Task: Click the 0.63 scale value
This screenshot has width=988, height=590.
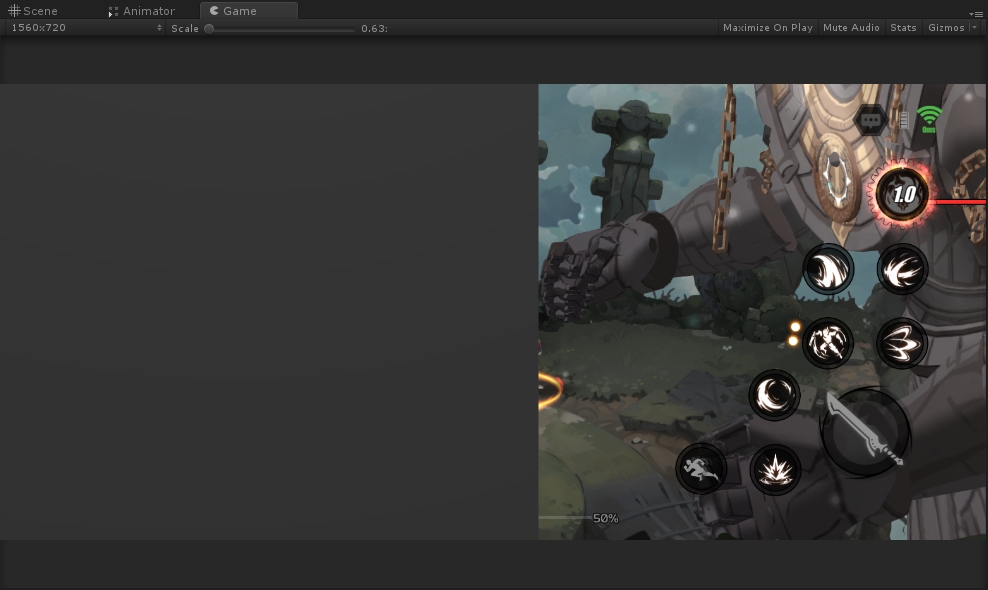Action: click(x=374, y=28)
